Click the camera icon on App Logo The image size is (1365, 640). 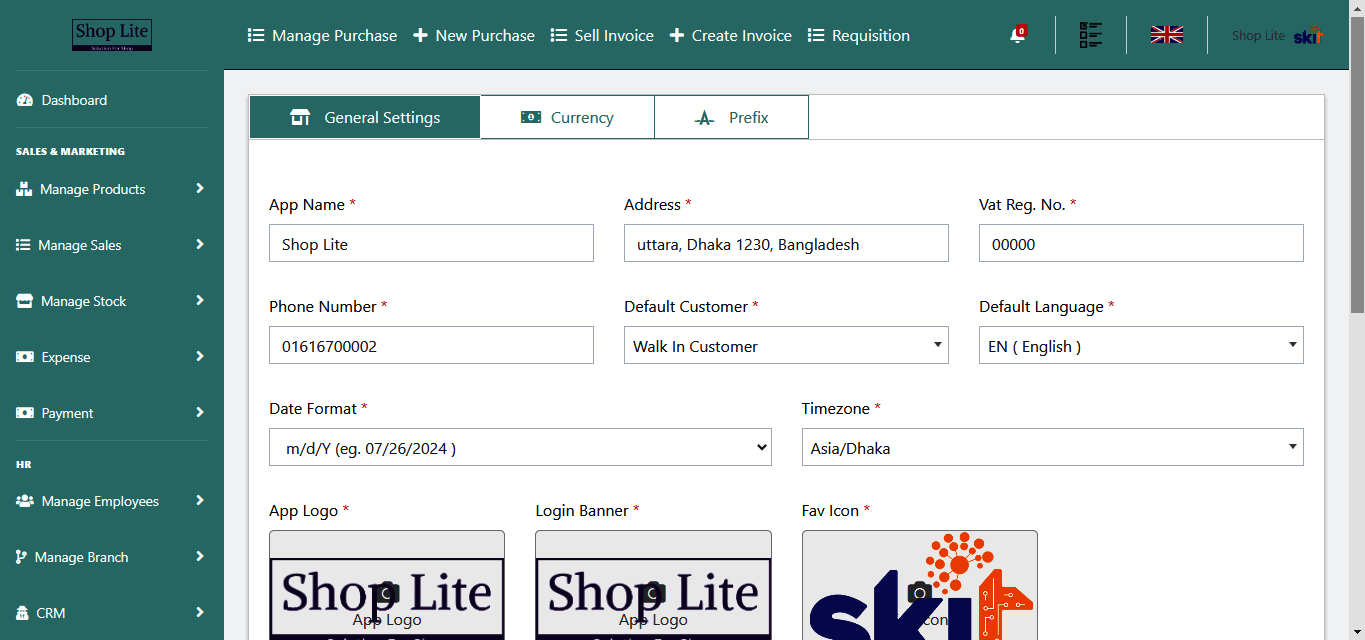tap(386, 593)
